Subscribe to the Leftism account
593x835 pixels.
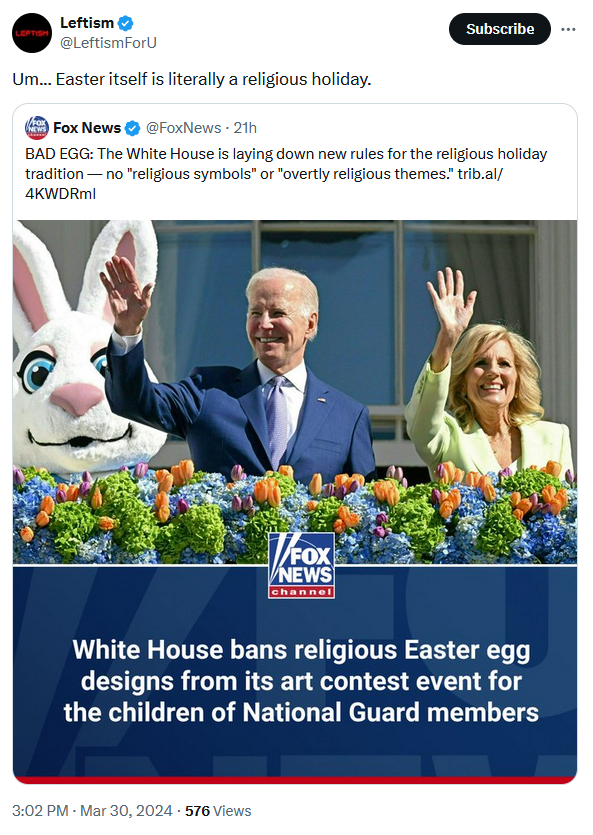pyautogui.click(x=500, y=29)
